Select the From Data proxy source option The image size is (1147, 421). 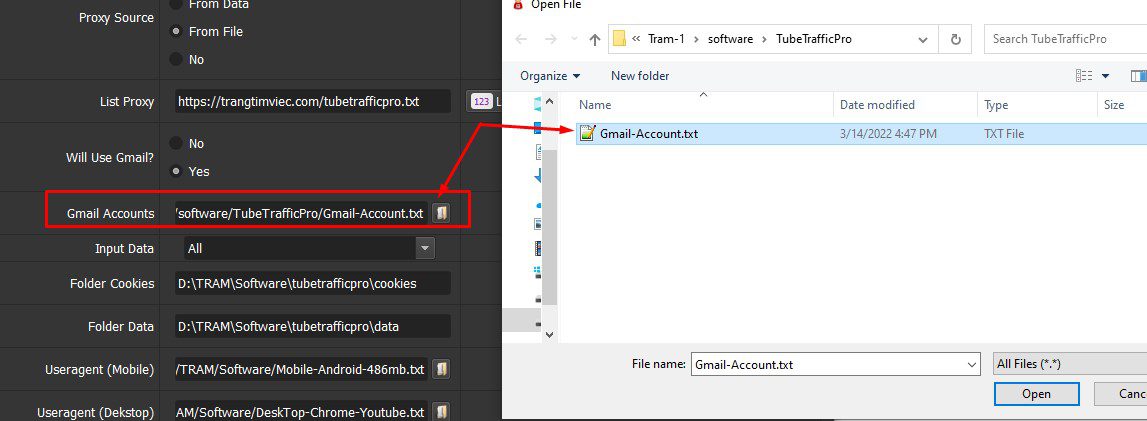click(176, 4)
